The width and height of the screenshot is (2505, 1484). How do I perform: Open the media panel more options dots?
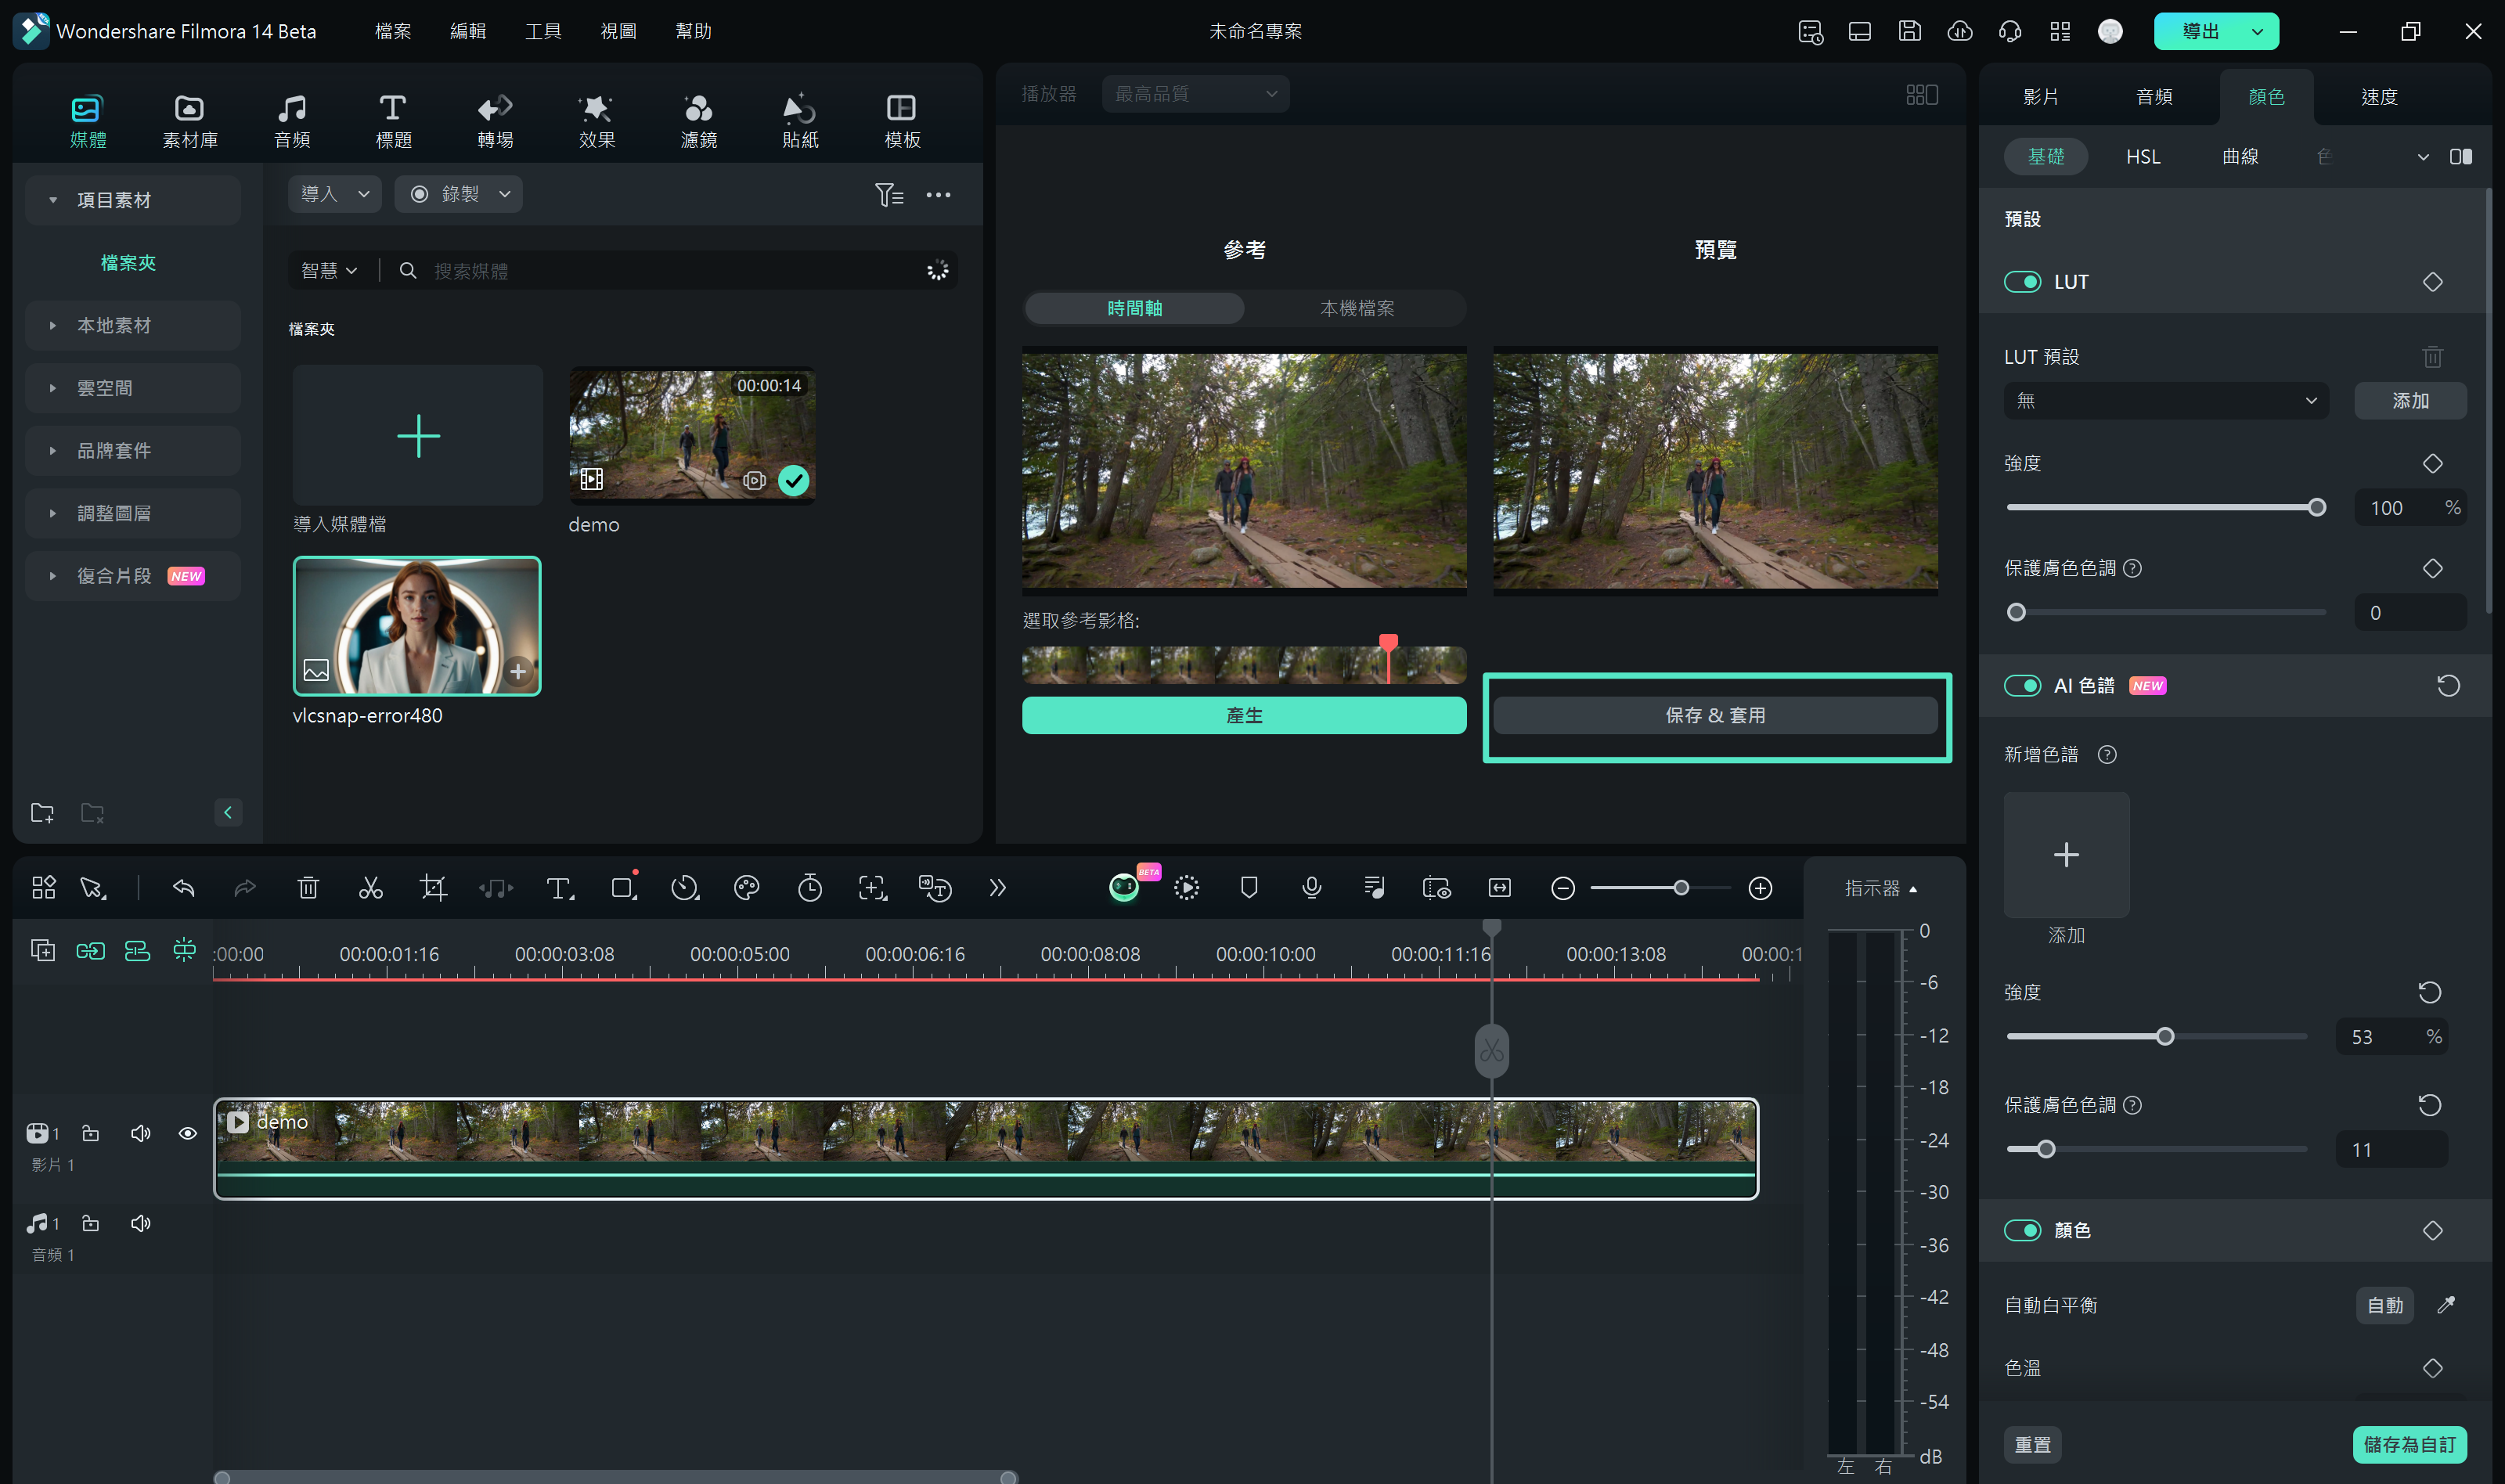coord(938,195)
